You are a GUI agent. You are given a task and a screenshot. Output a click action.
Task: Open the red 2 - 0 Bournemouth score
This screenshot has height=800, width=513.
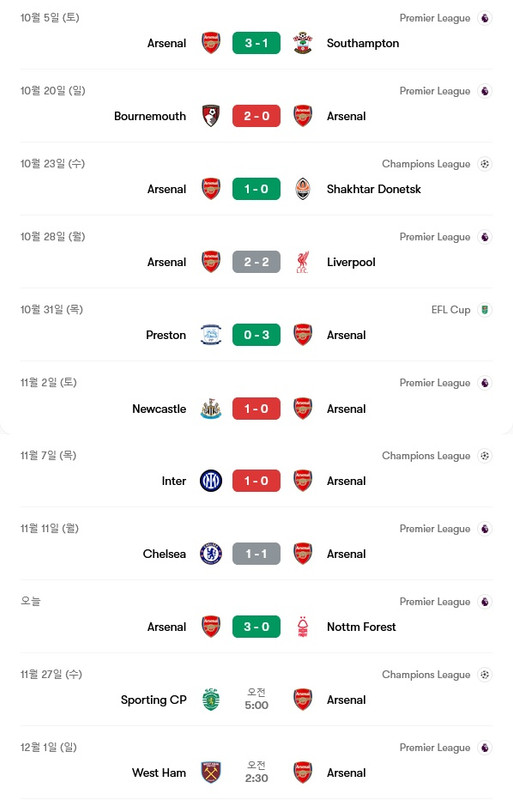[256, 116]
